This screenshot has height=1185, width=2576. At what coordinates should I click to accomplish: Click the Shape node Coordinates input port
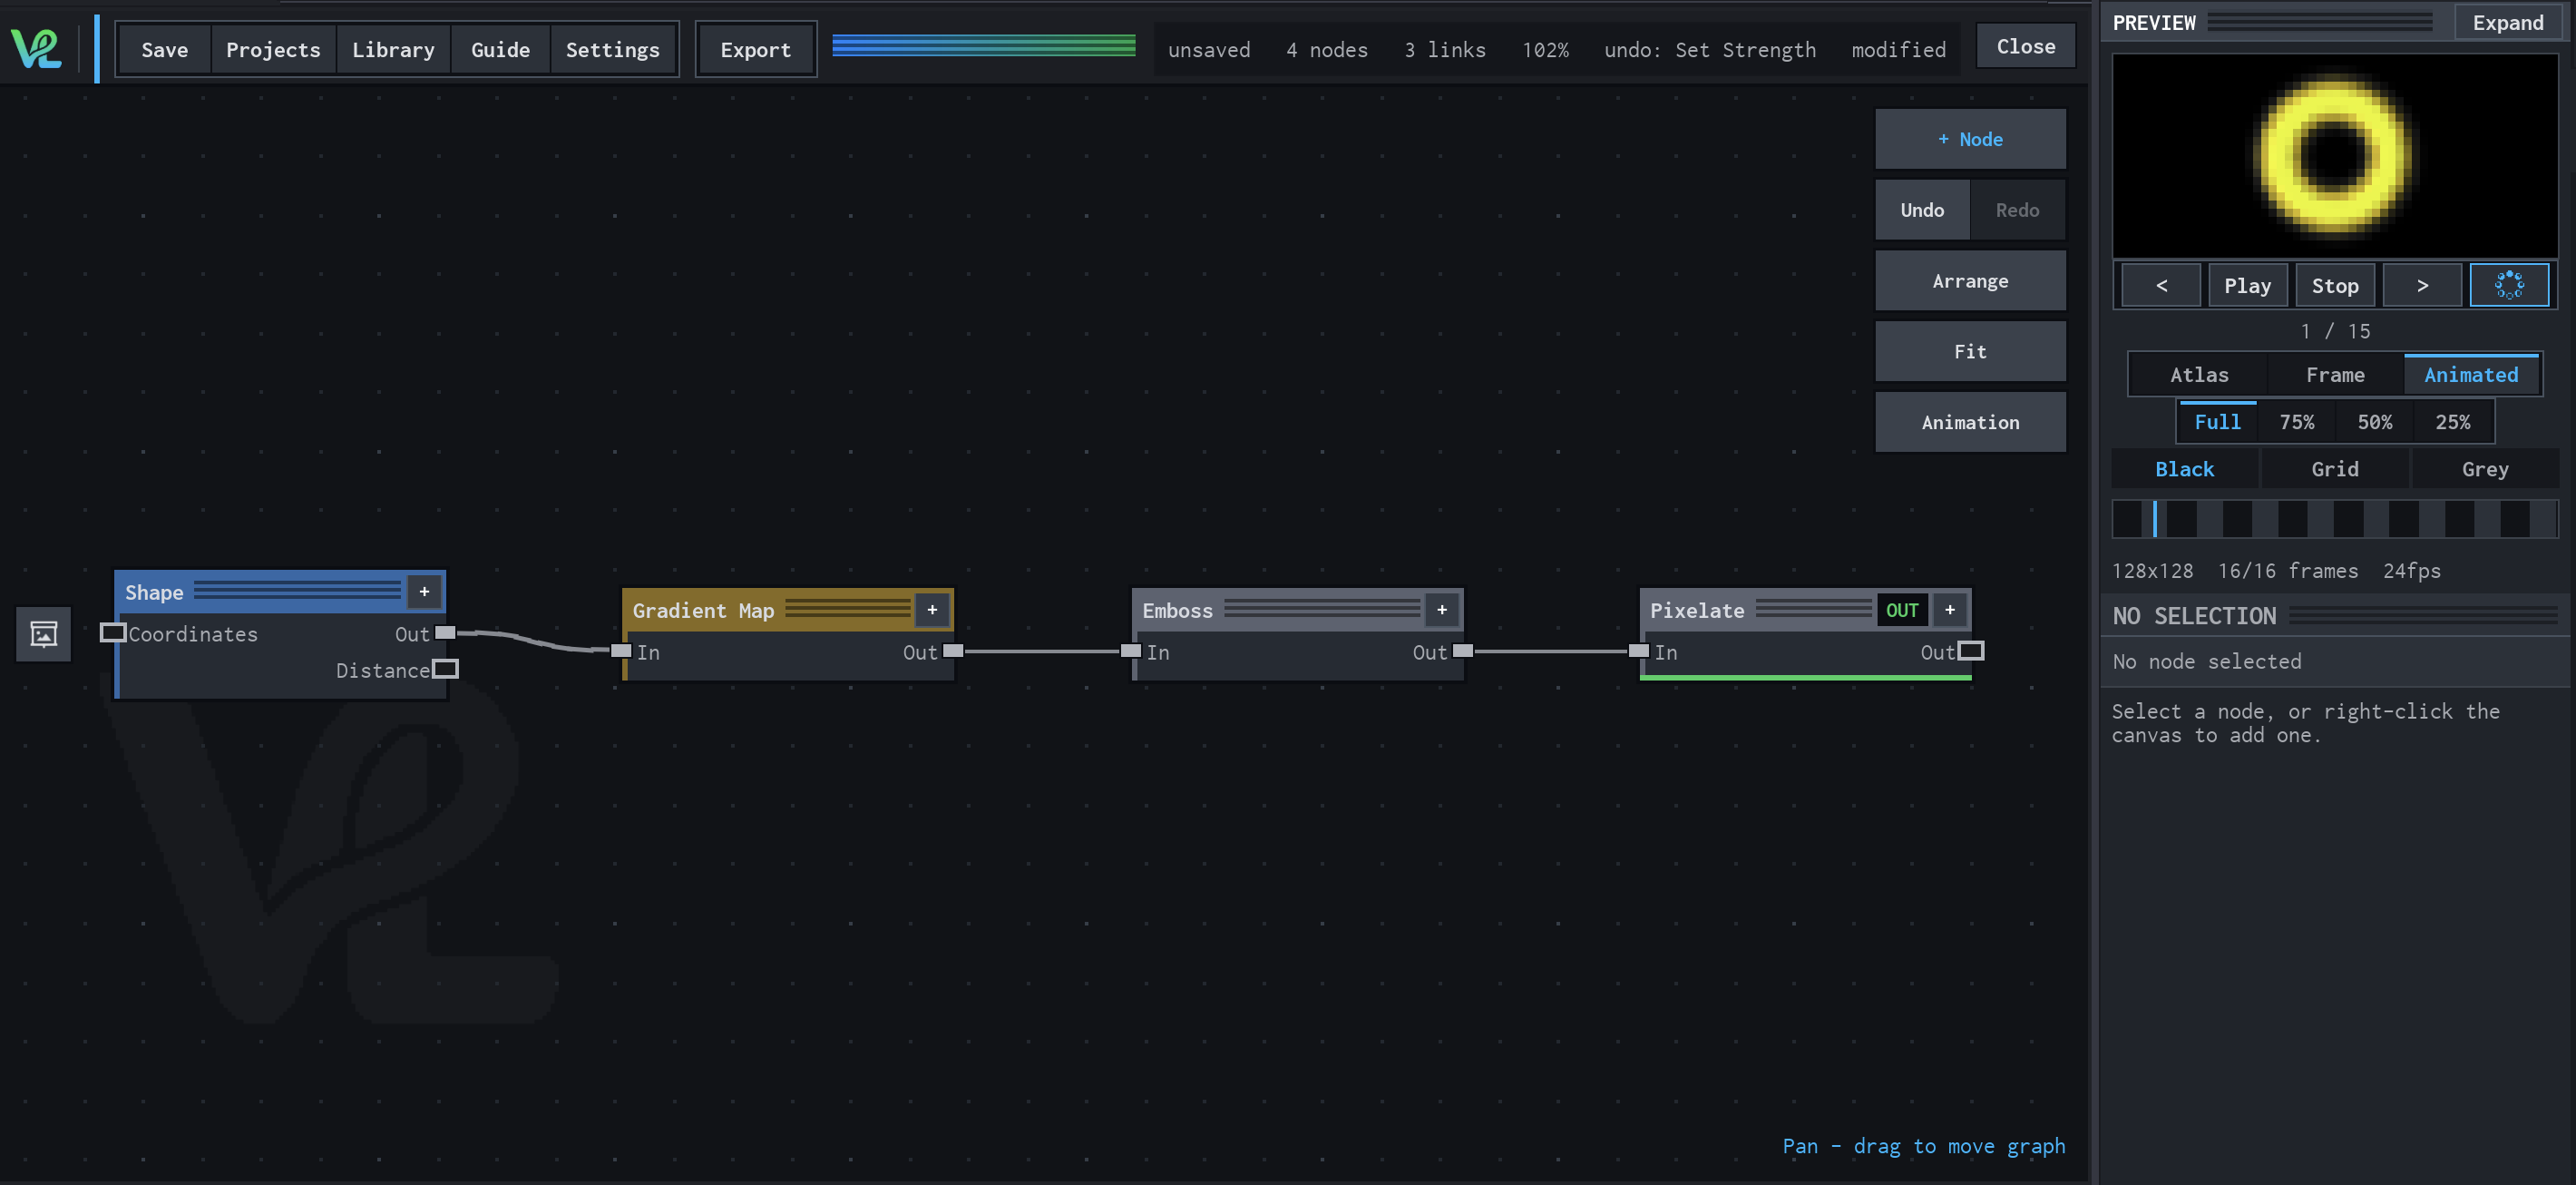point(113,633)
